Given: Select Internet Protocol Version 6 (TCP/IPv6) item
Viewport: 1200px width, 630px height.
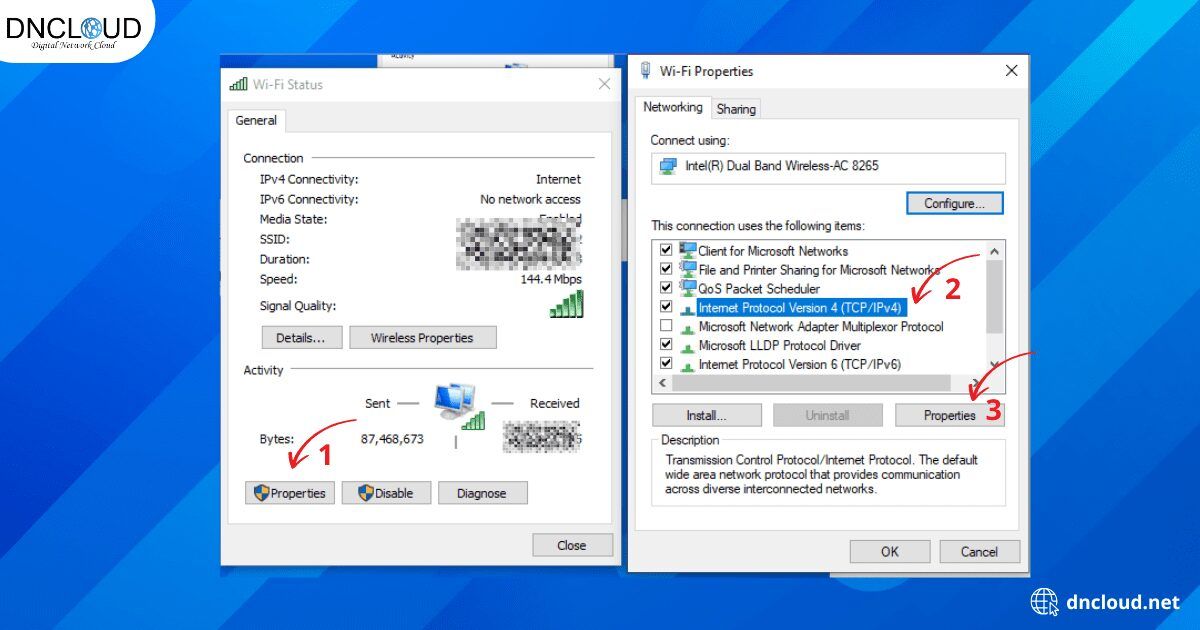Looking at the screenshot, I should pos(799,364).
